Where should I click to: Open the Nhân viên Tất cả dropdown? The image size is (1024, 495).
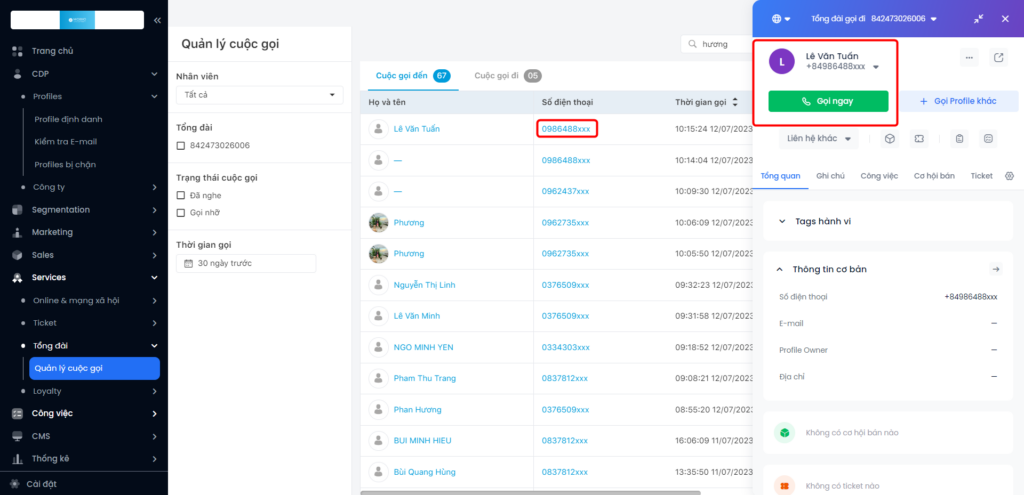coord(259,95)
